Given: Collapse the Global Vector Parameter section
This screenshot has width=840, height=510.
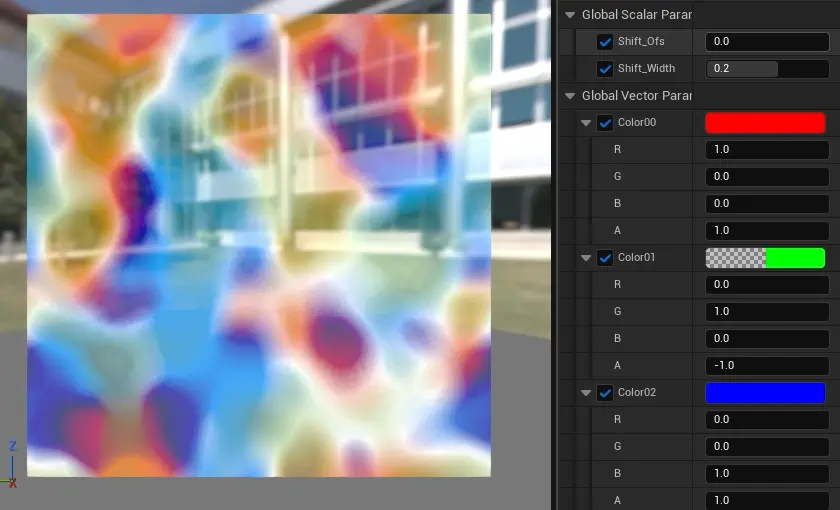Looking at the screenshot, I should click(570, 96).
